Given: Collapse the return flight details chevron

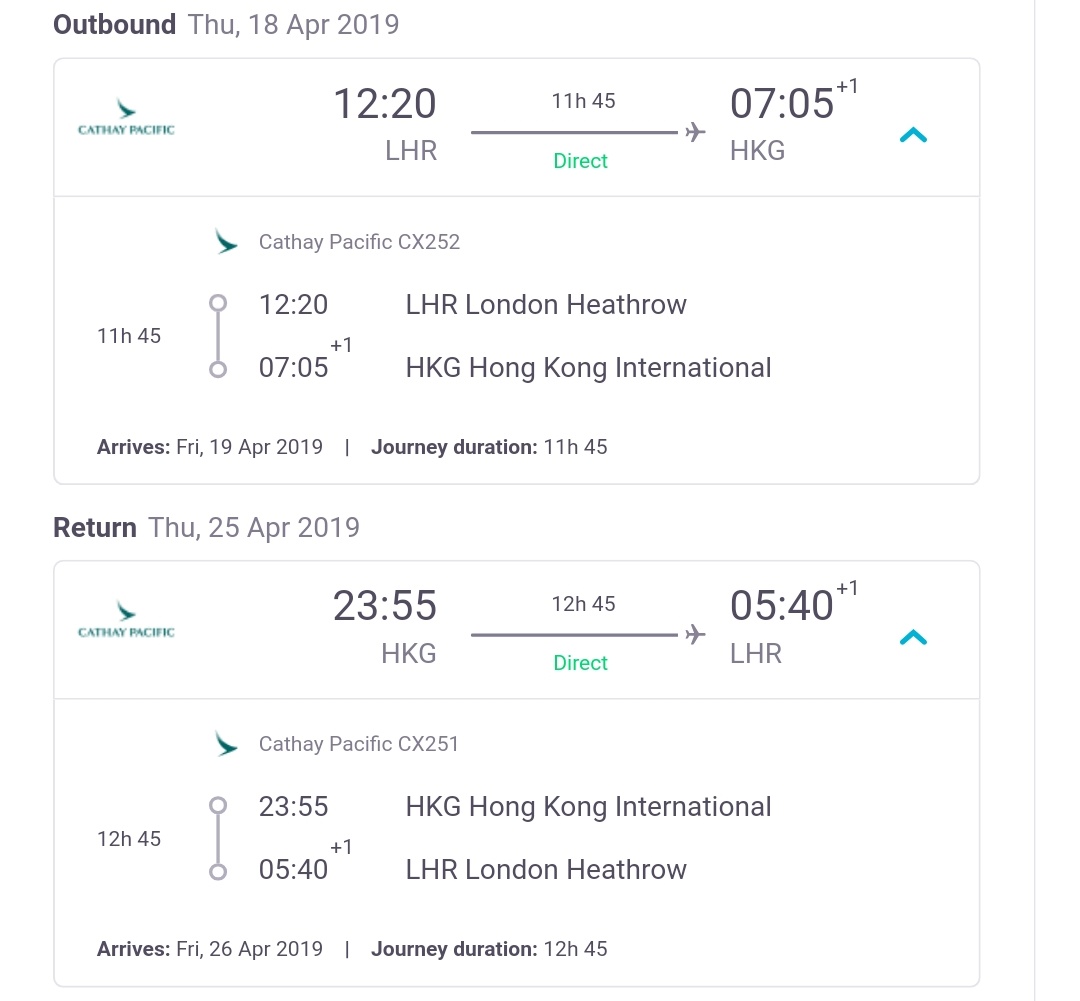Looking at the screenshot, I should pos(913,637).
